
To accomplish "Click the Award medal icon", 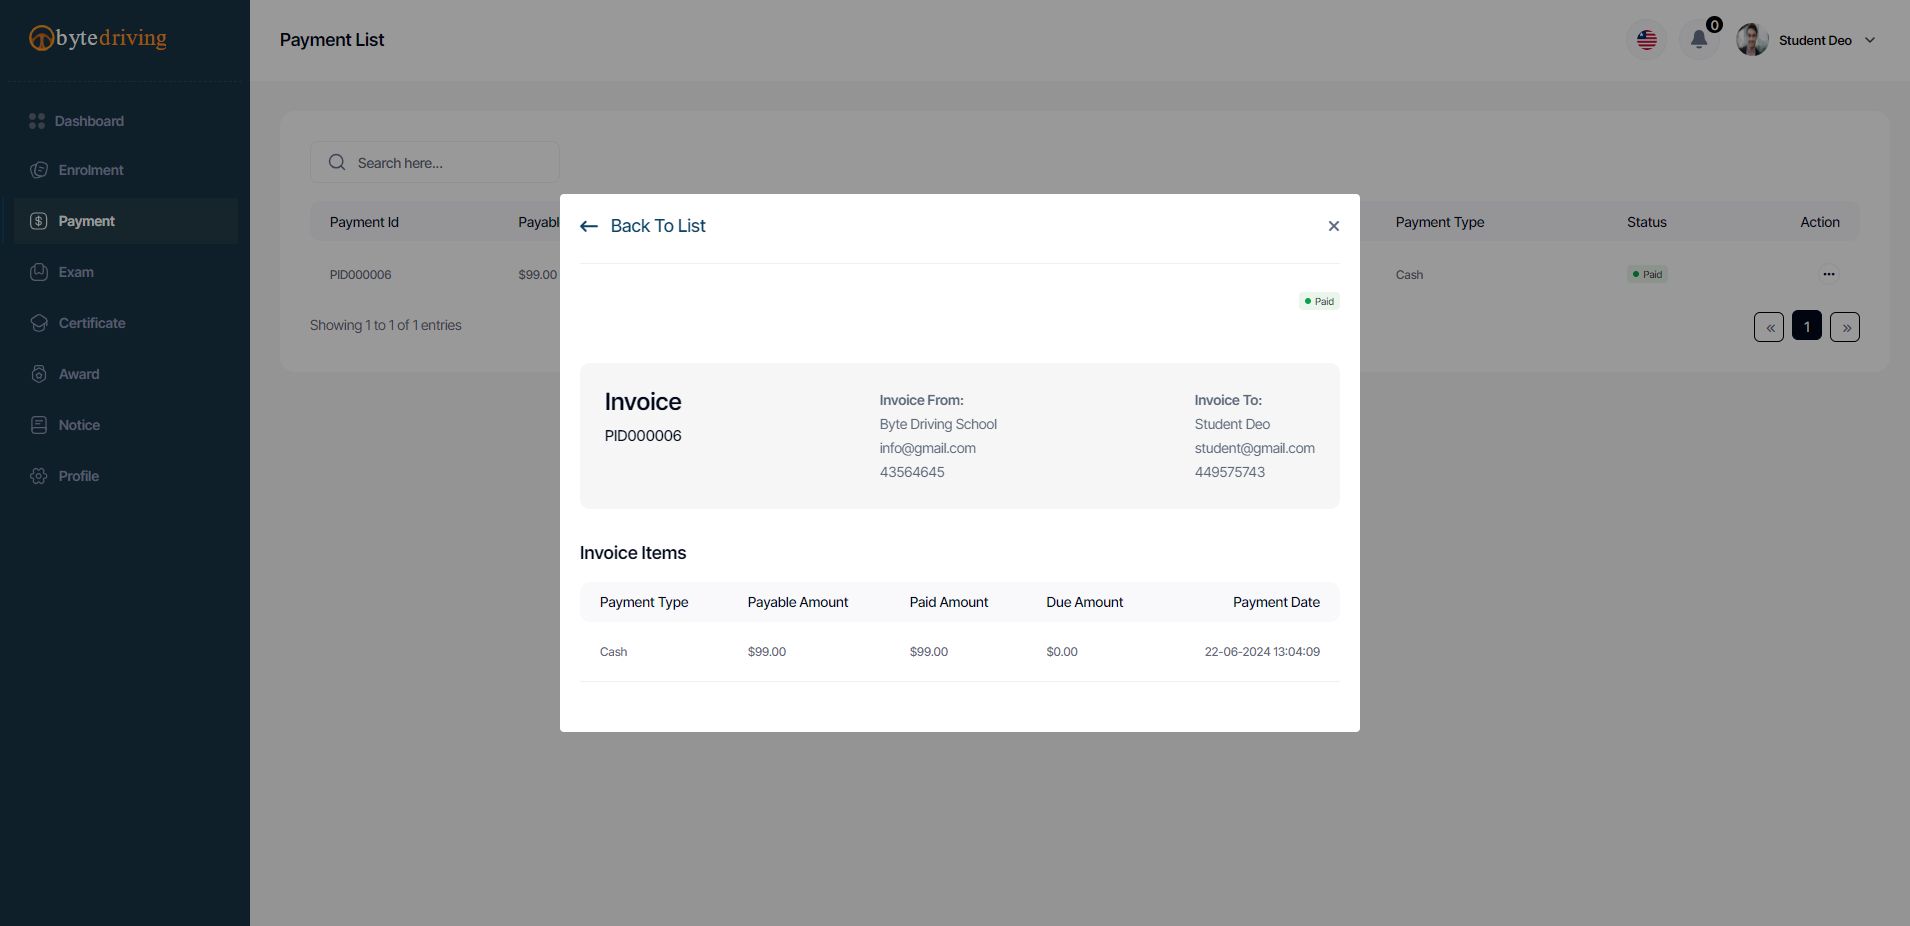I will coord(39,374).
